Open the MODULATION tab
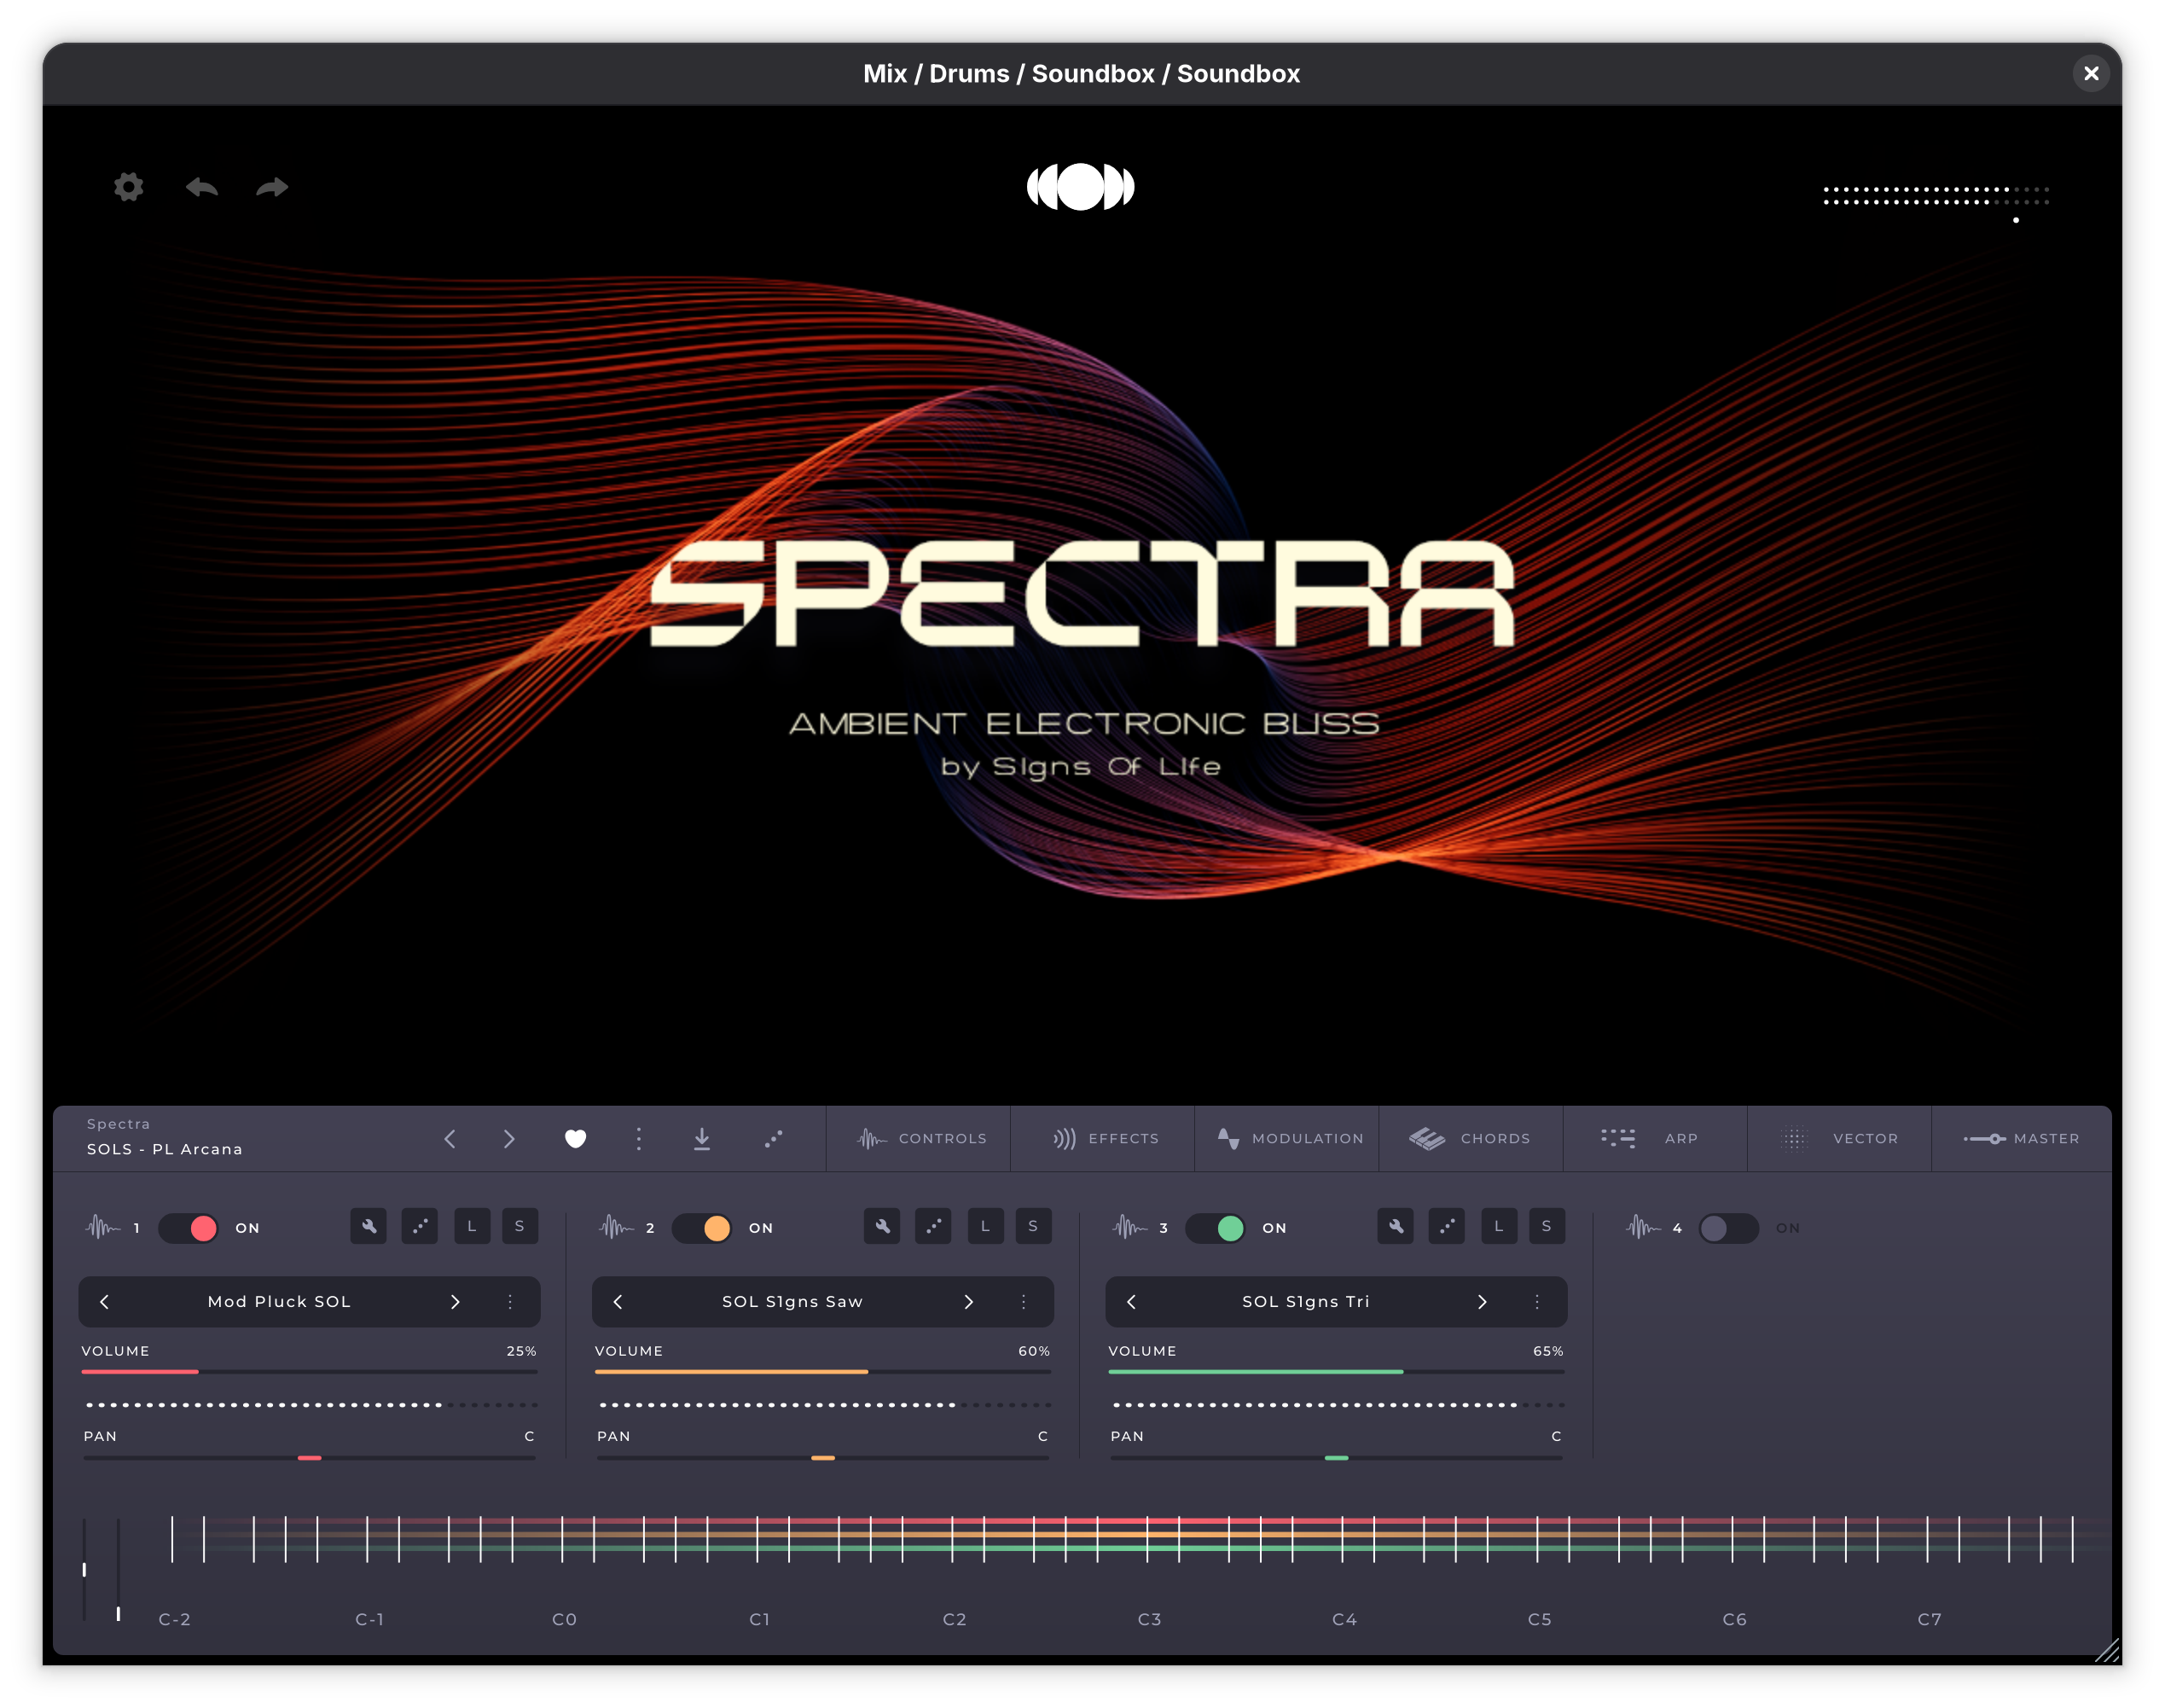Screen dimensions: 2165x1708 (x=1288, y=1138)
